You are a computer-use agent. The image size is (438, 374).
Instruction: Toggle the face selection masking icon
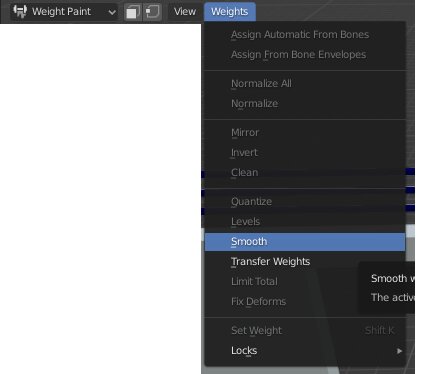[133, 12]
